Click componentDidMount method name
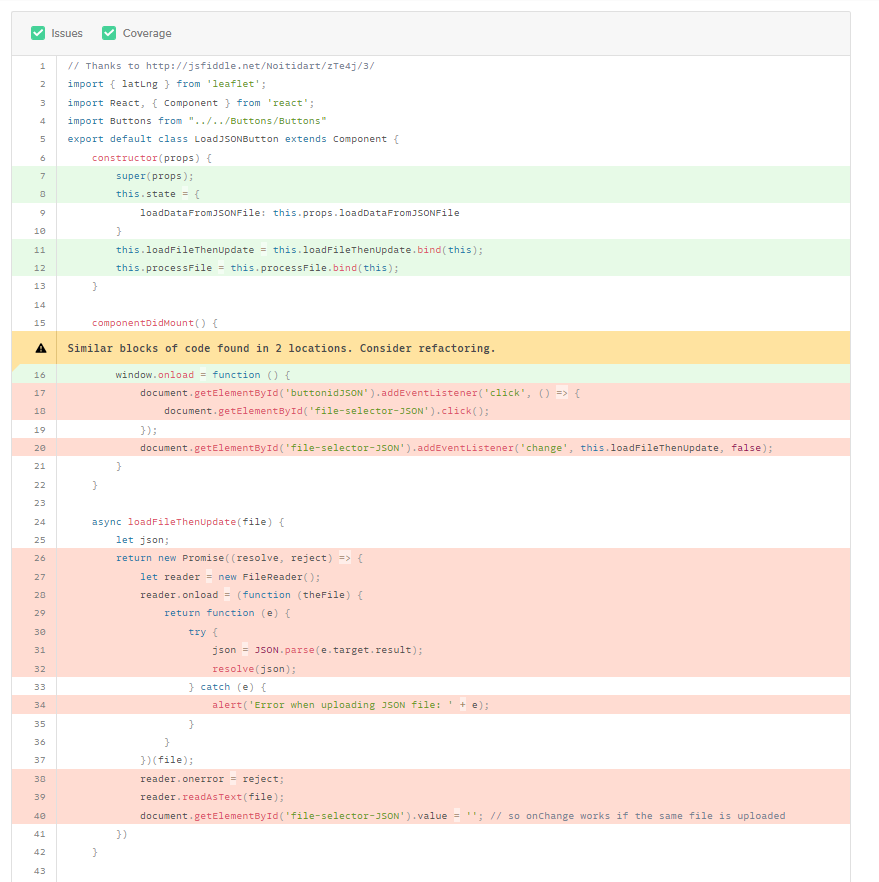879x882 pixels. tap(143, 323)
